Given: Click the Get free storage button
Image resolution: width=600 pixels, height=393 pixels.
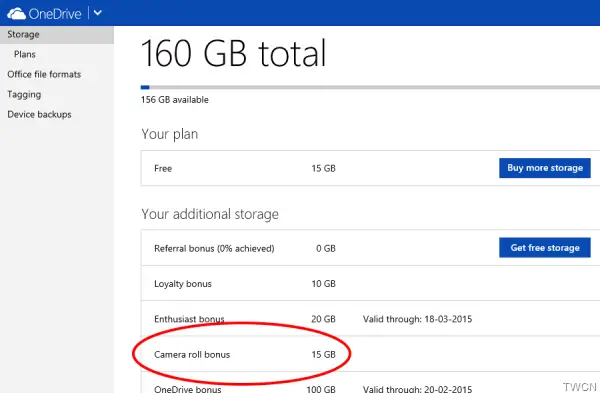Looking at the screenshot, I should click(545, 248).
